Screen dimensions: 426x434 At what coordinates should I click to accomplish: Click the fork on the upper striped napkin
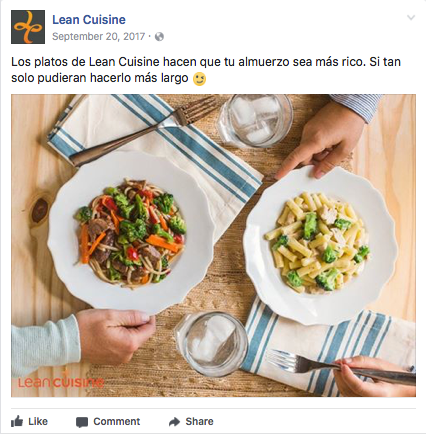(143, 130)
